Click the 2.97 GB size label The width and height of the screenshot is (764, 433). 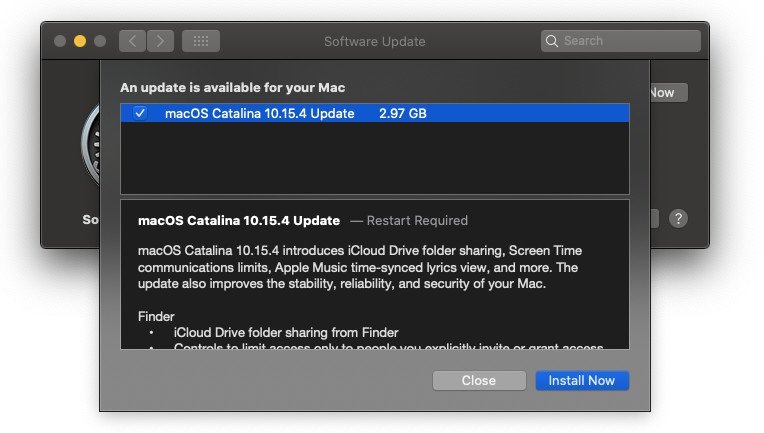402,113
